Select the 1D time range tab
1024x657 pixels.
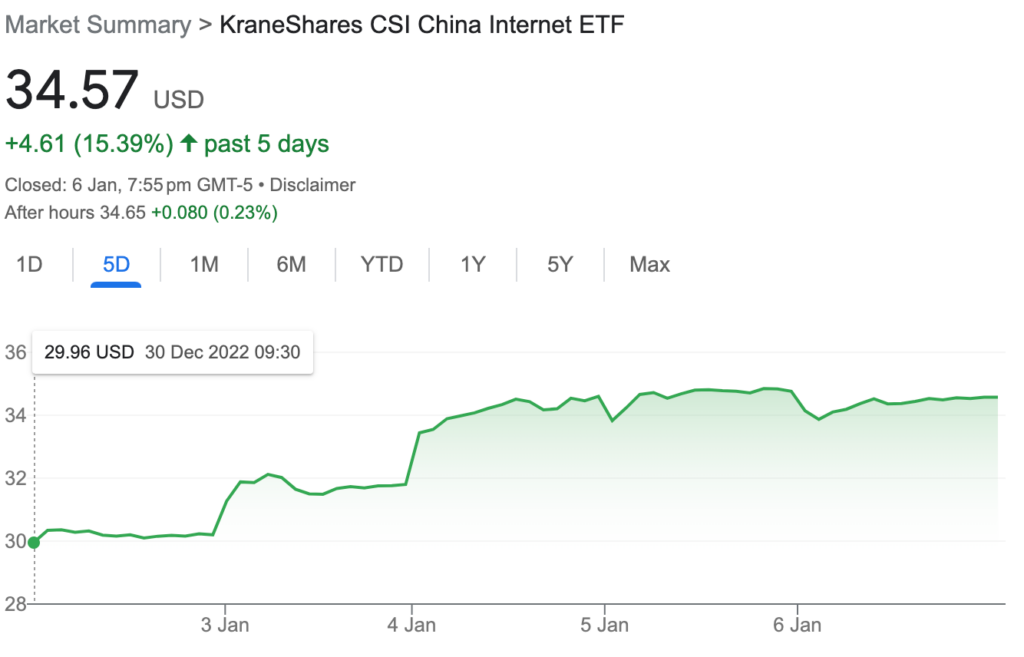pos(30,265)
